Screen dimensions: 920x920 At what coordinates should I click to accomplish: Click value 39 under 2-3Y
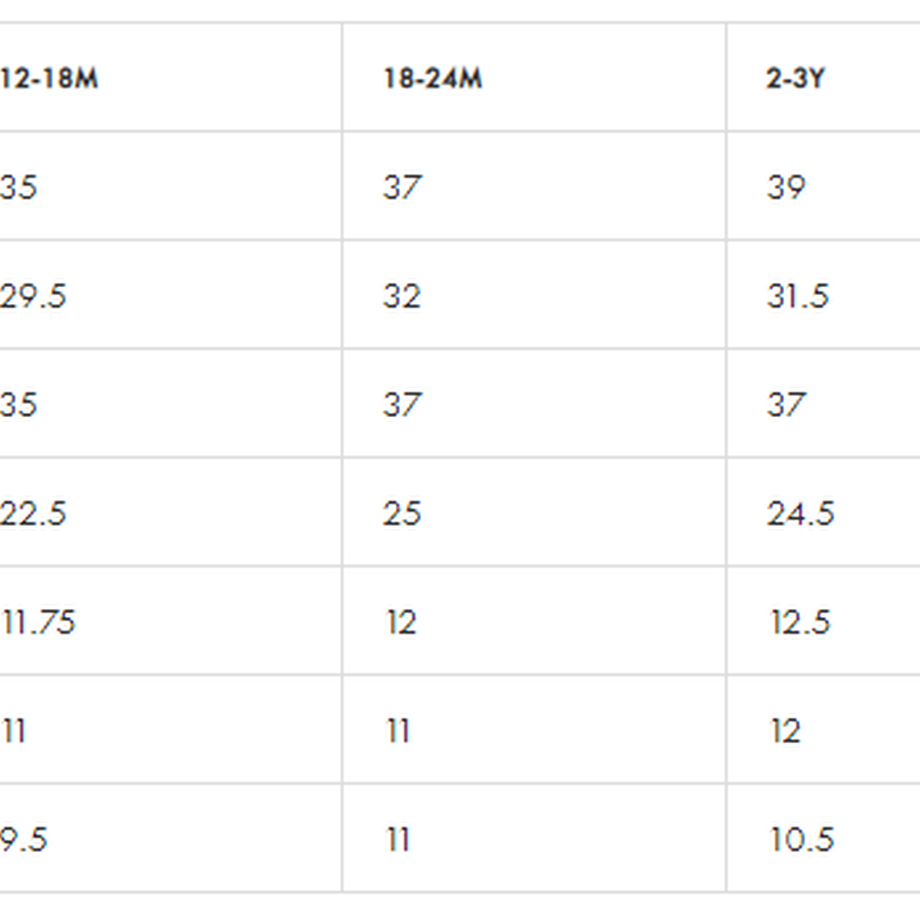tap(786, 187)
